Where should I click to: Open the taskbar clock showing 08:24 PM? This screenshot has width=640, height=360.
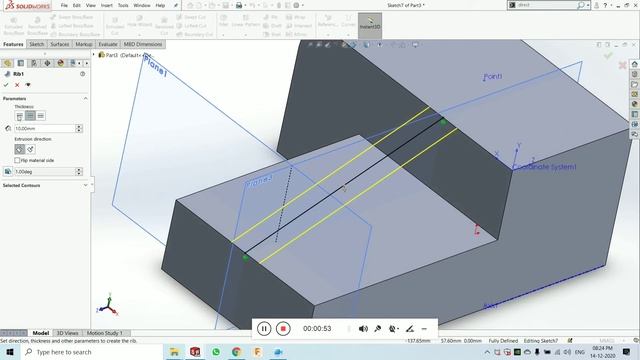coord(603,352)
